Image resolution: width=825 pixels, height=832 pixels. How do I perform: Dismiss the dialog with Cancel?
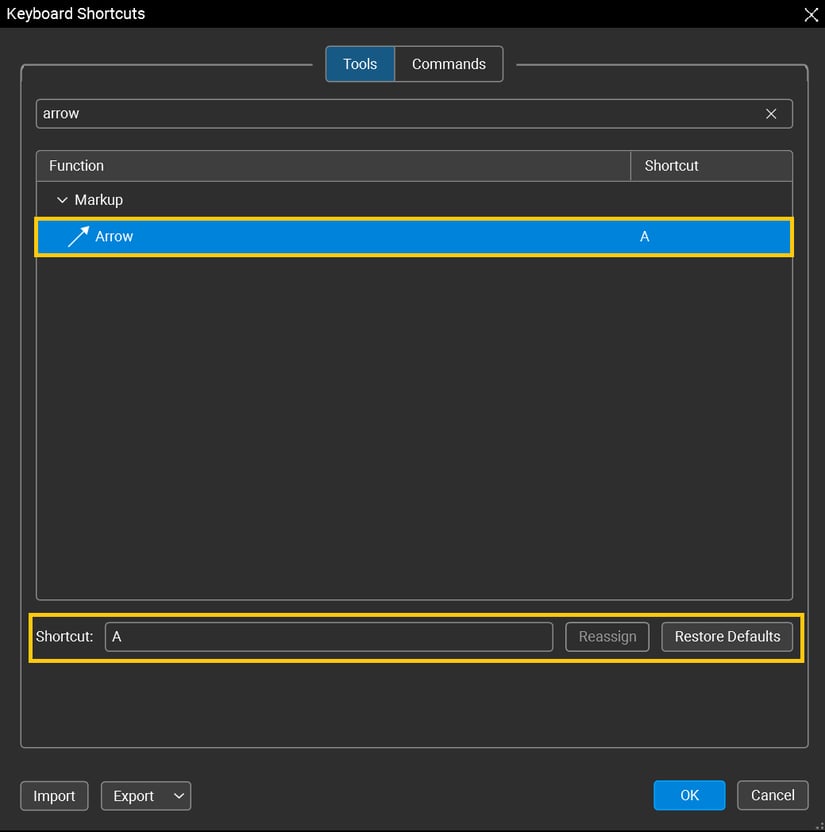(772, 795)
